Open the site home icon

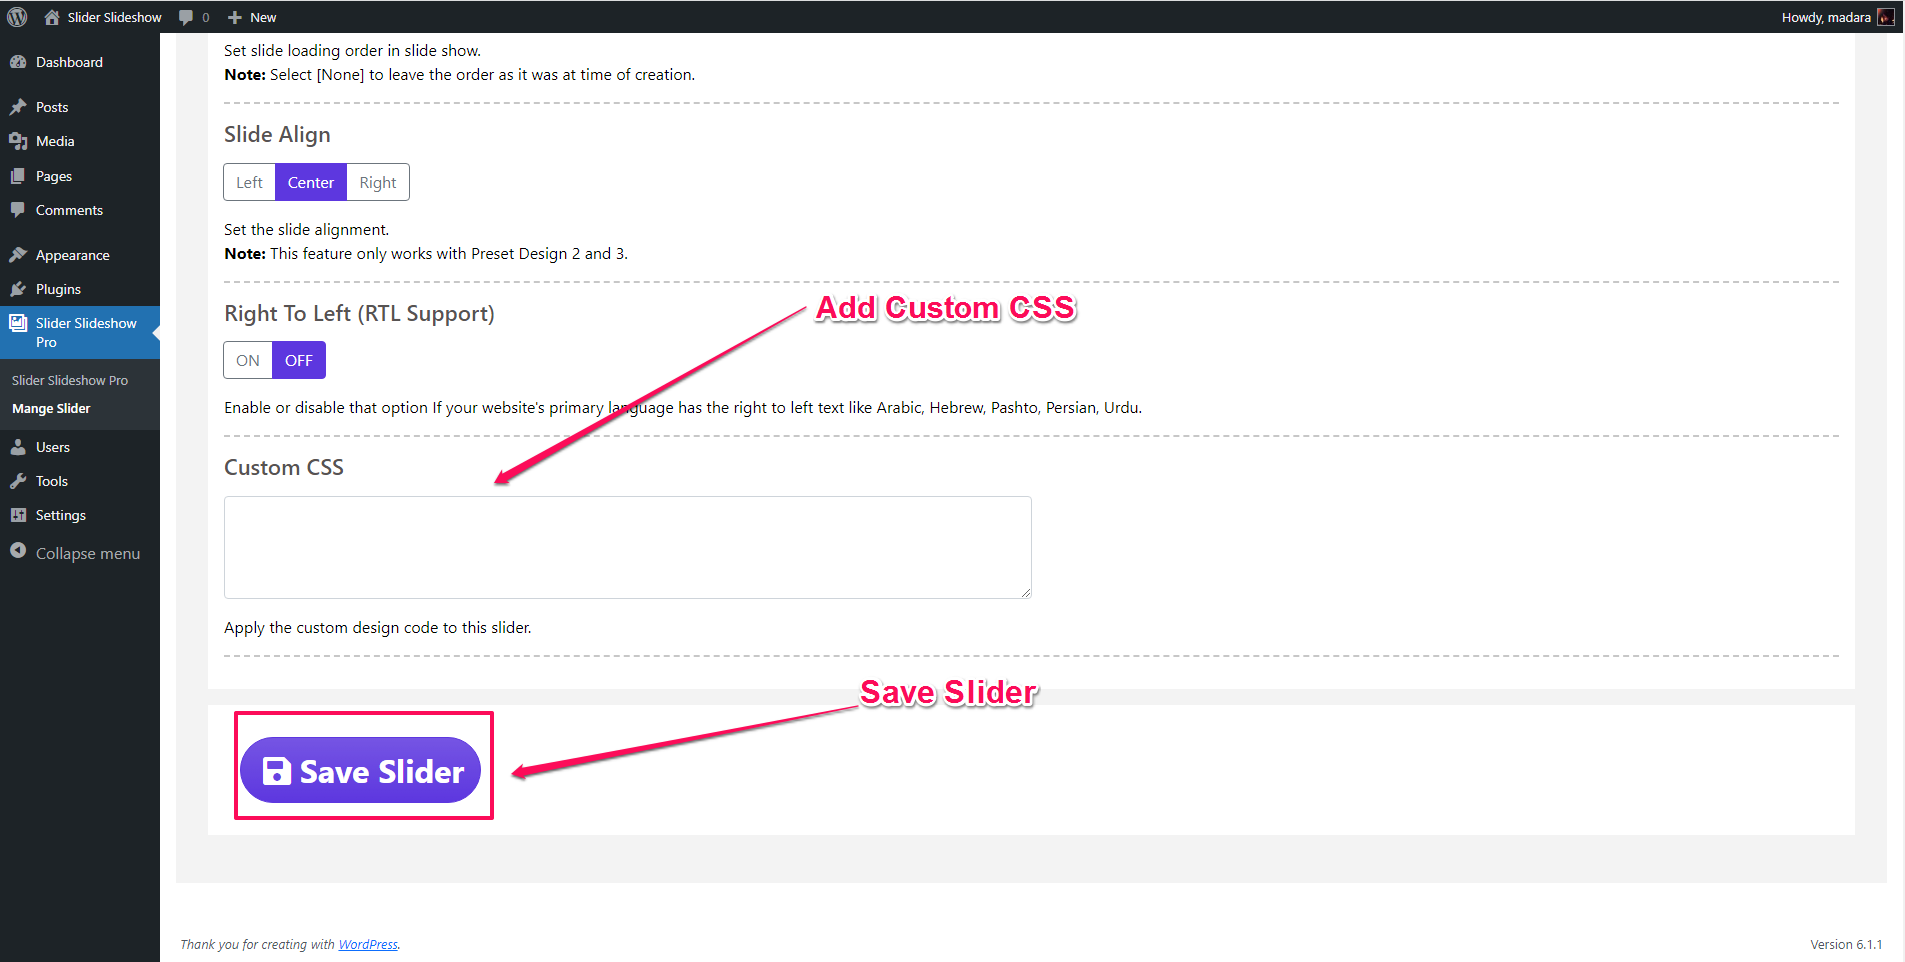52,17
